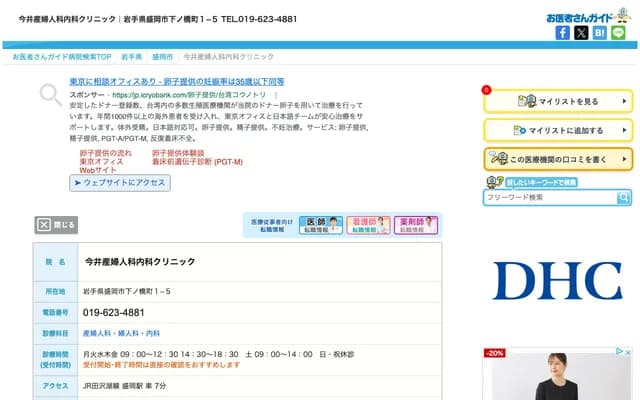Screen dimensions: 640x400
Task: Open 着床前遺伝子診断 (PGT-M) ad sublink
Action: (197, 162)
